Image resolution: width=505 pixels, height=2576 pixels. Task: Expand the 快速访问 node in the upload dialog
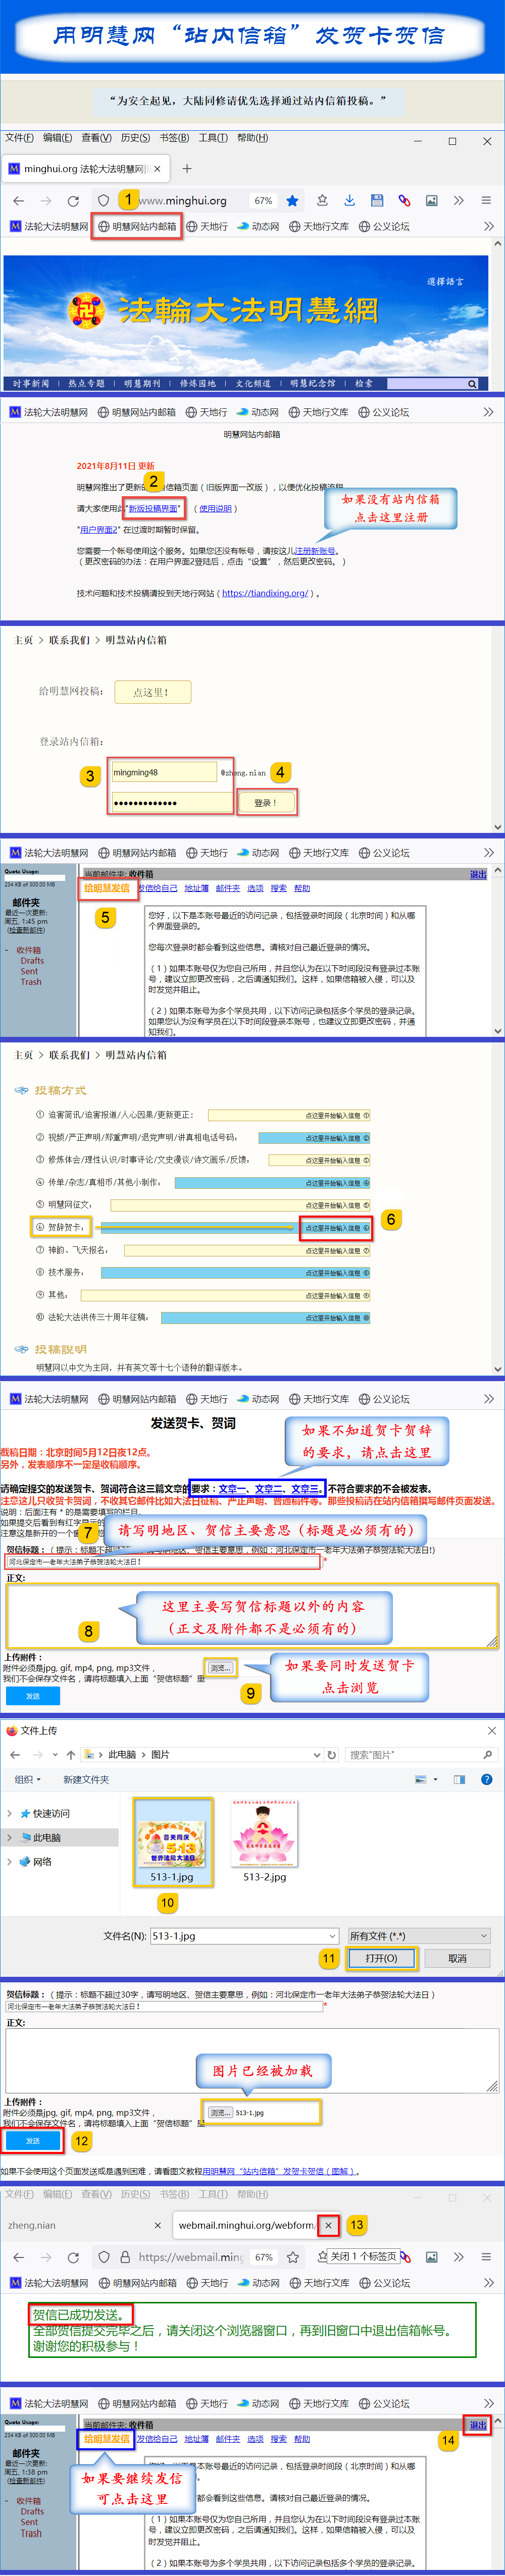click(x=10, y=1814)
